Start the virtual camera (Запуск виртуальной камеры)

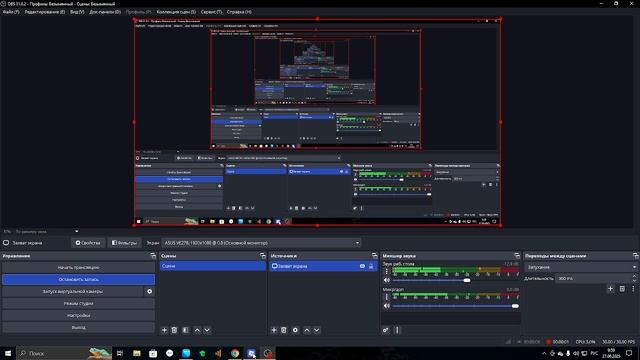tap(73, 291)
